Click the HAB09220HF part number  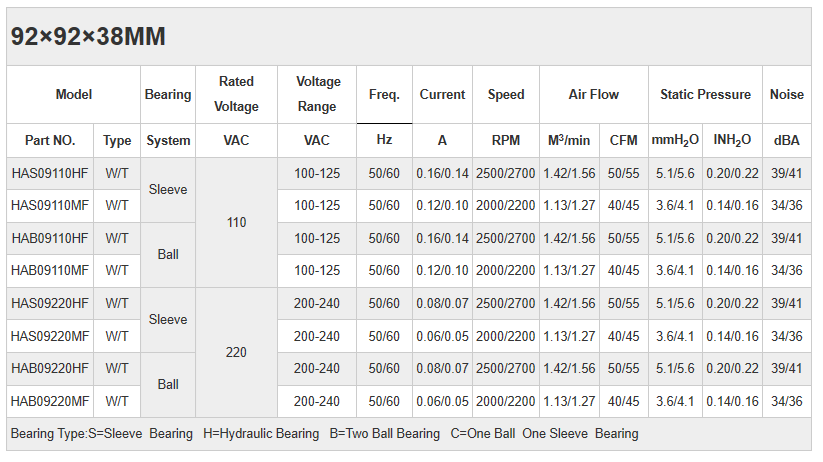pos(50,369)
